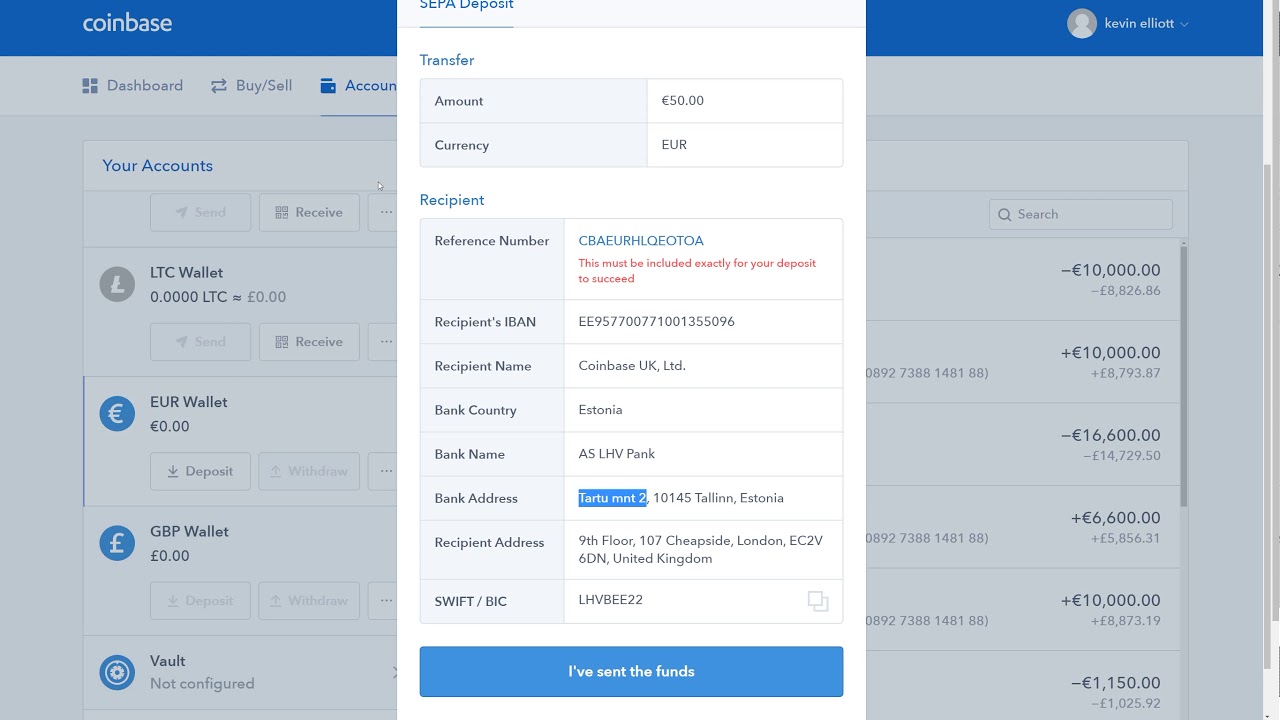This screenshot has height=720, width=1280.
Task: Click Receive button under LTC Wallet
Action: [309, 342]
